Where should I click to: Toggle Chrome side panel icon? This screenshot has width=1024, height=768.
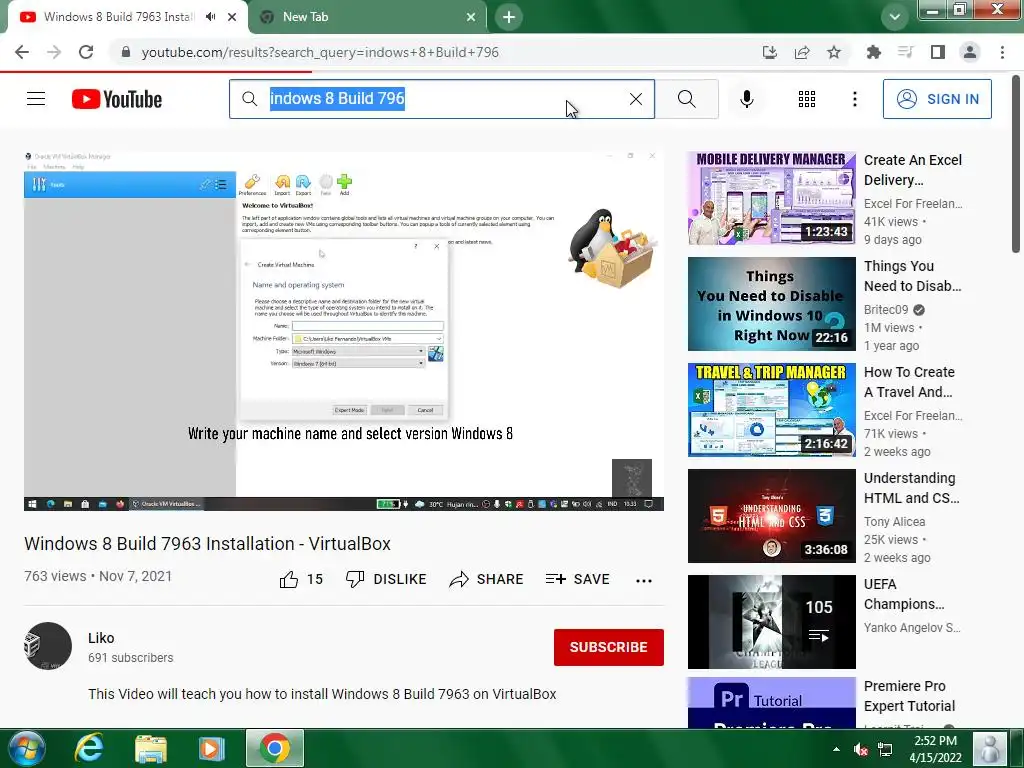[x=938, y=52]
